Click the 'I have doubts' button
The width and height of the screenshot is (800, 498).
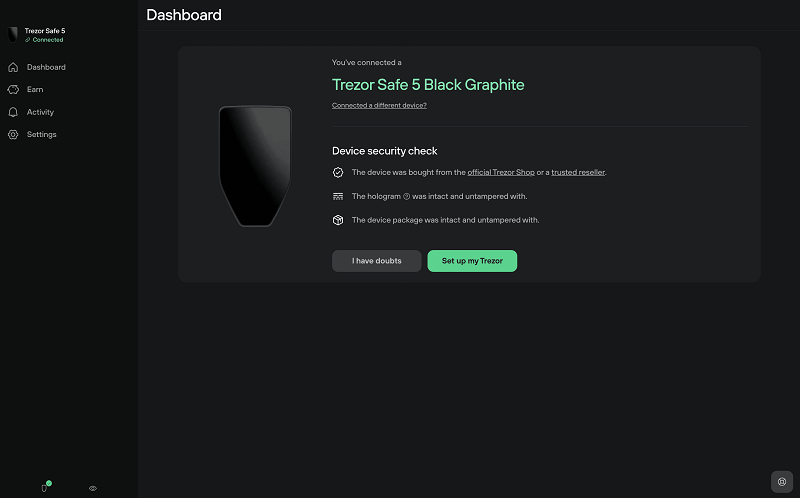pyautogui.click(x=377, y=261)
